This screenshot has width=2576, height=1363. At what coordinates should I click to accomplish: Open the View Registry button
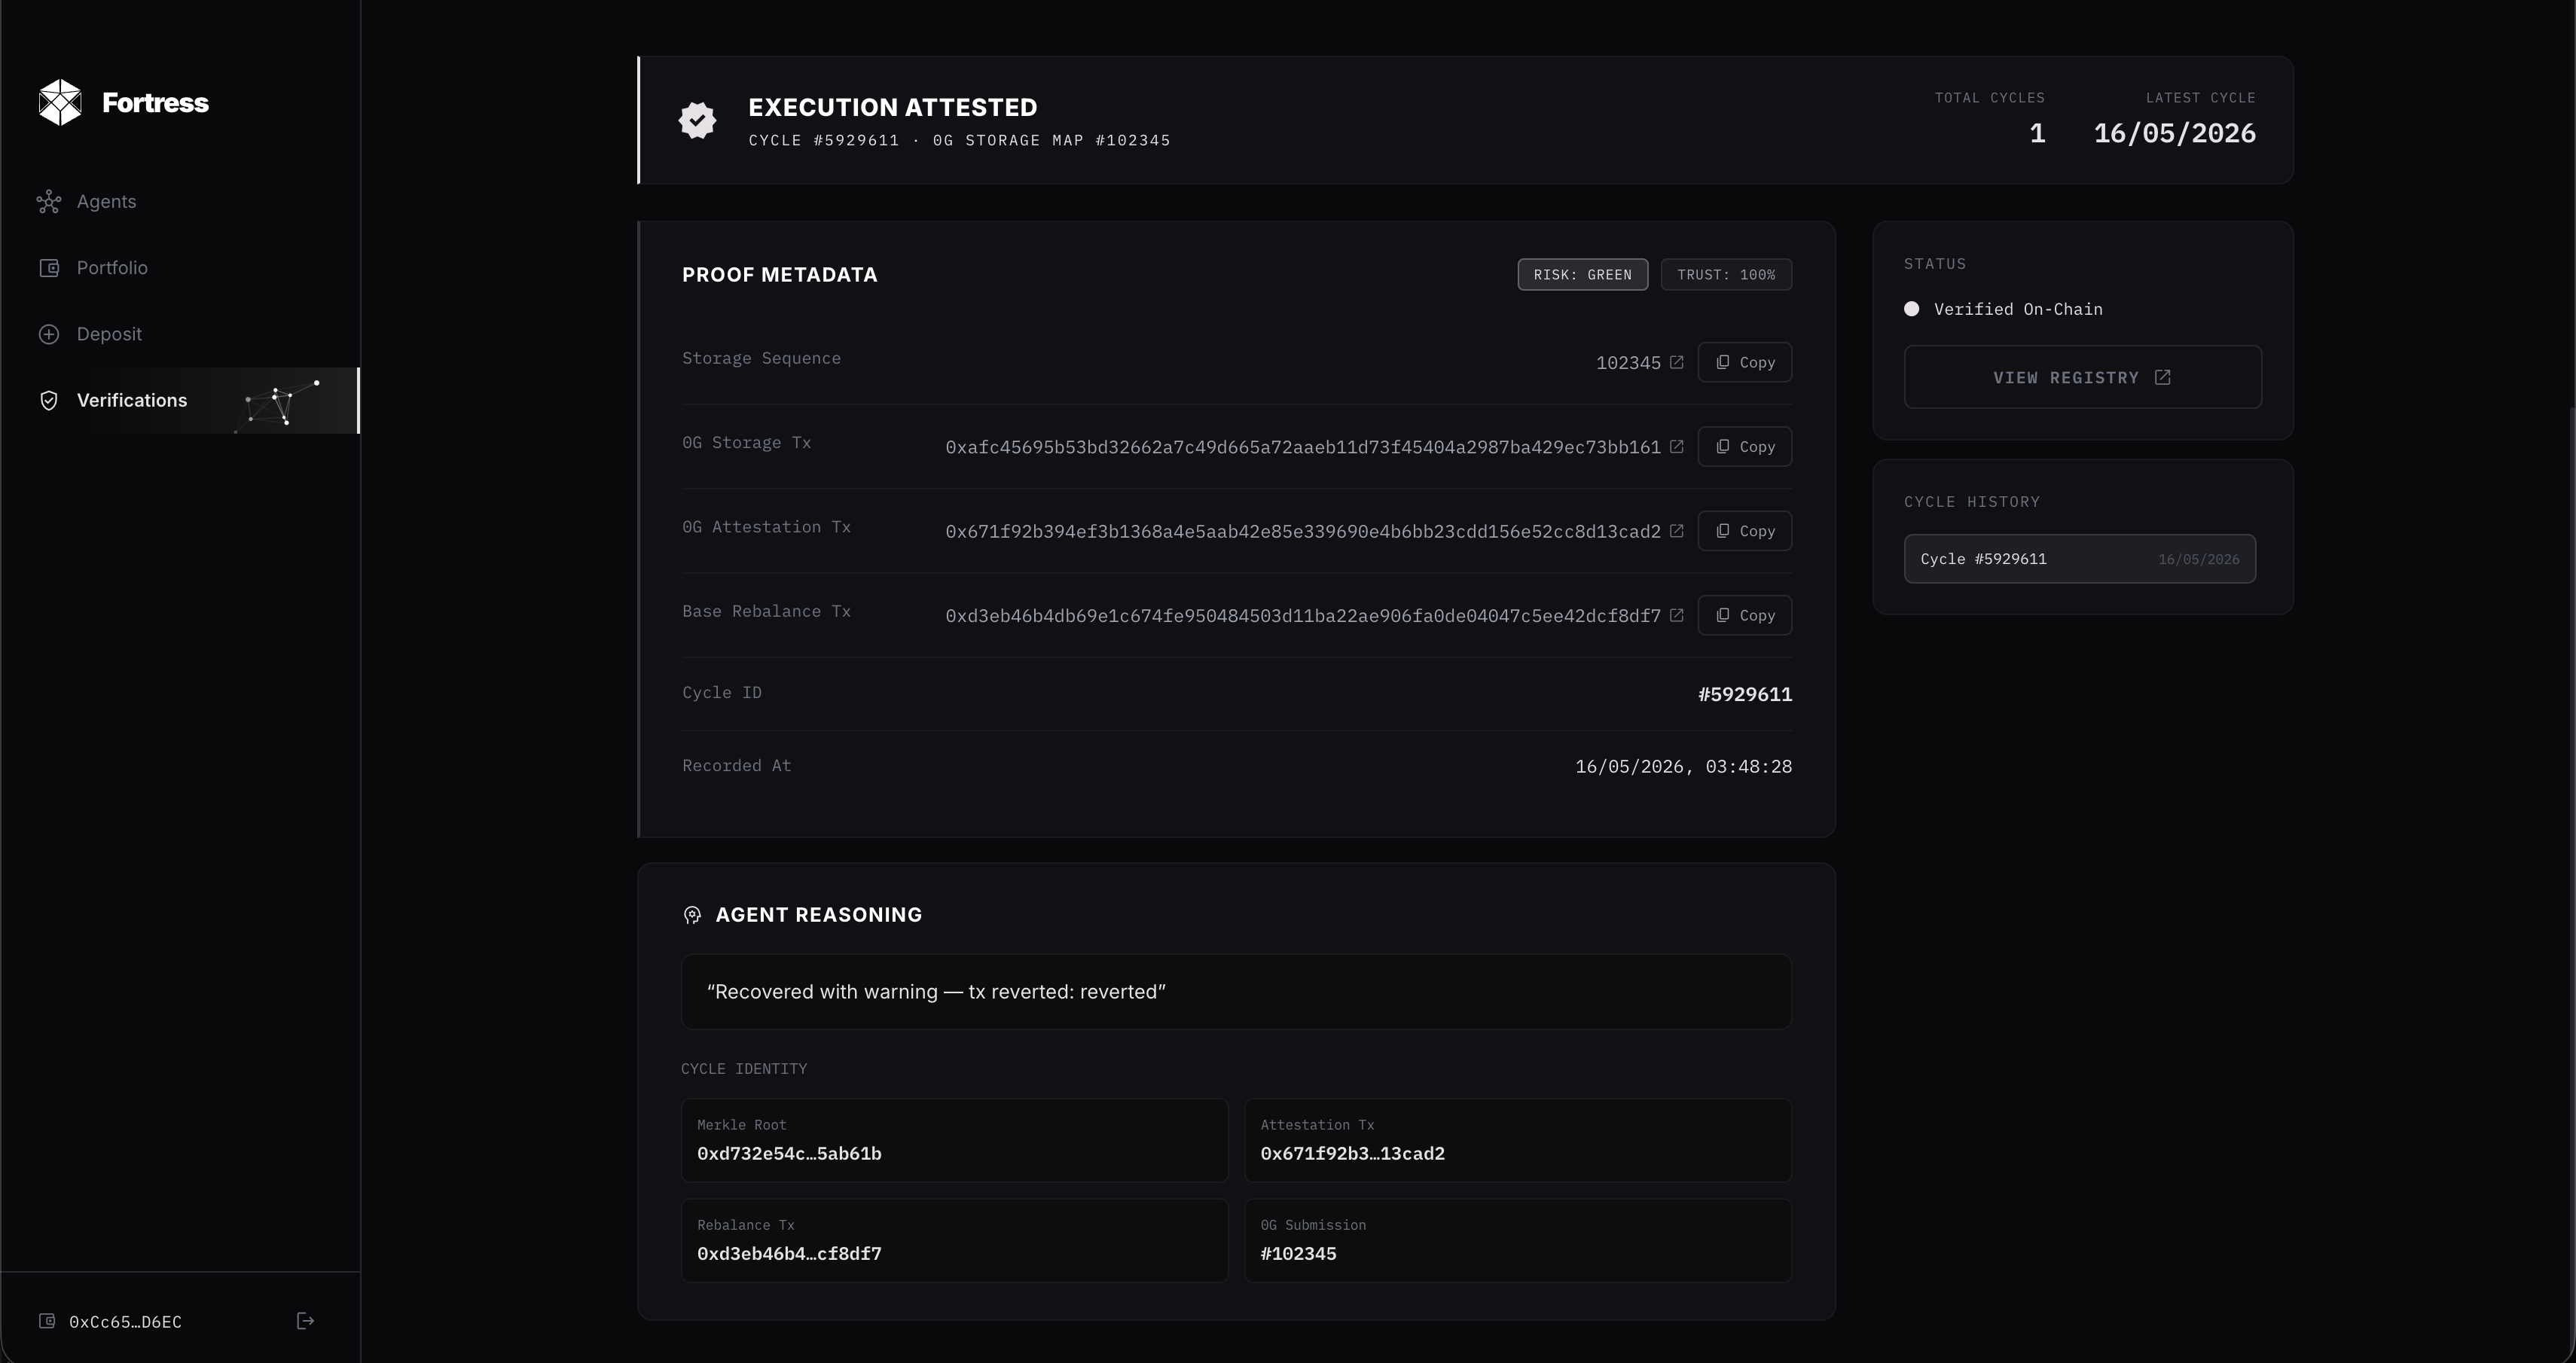click(2083, 377)
